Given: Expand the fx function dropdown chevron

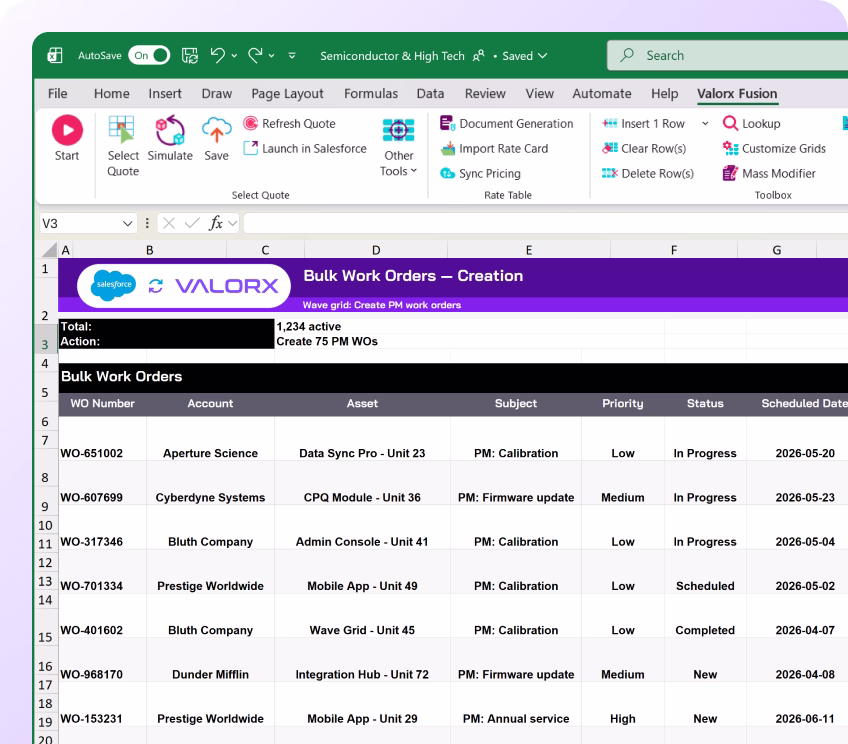Looking at the screenshot, I should click(x=233, y=223).
